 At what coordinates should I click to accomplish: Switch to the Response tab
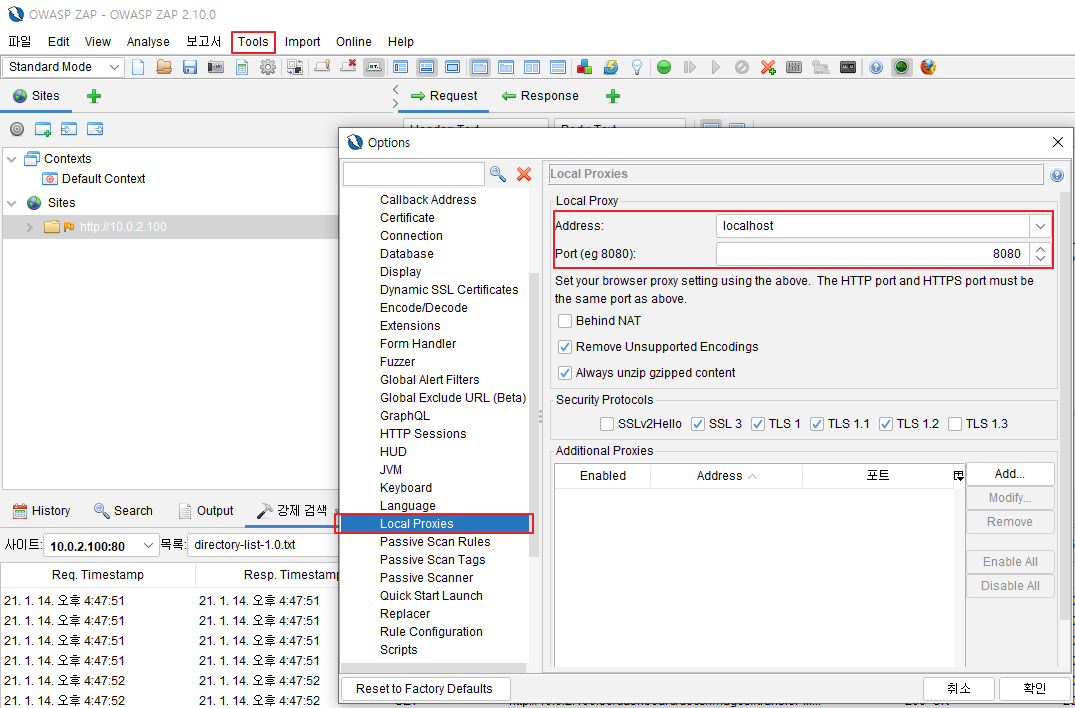(x=540, y=96)
